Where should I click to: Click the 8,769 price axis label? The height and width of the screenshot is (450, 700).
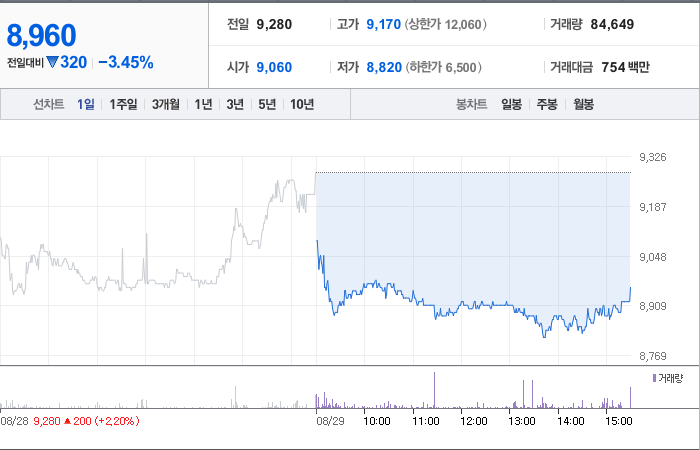653,356
